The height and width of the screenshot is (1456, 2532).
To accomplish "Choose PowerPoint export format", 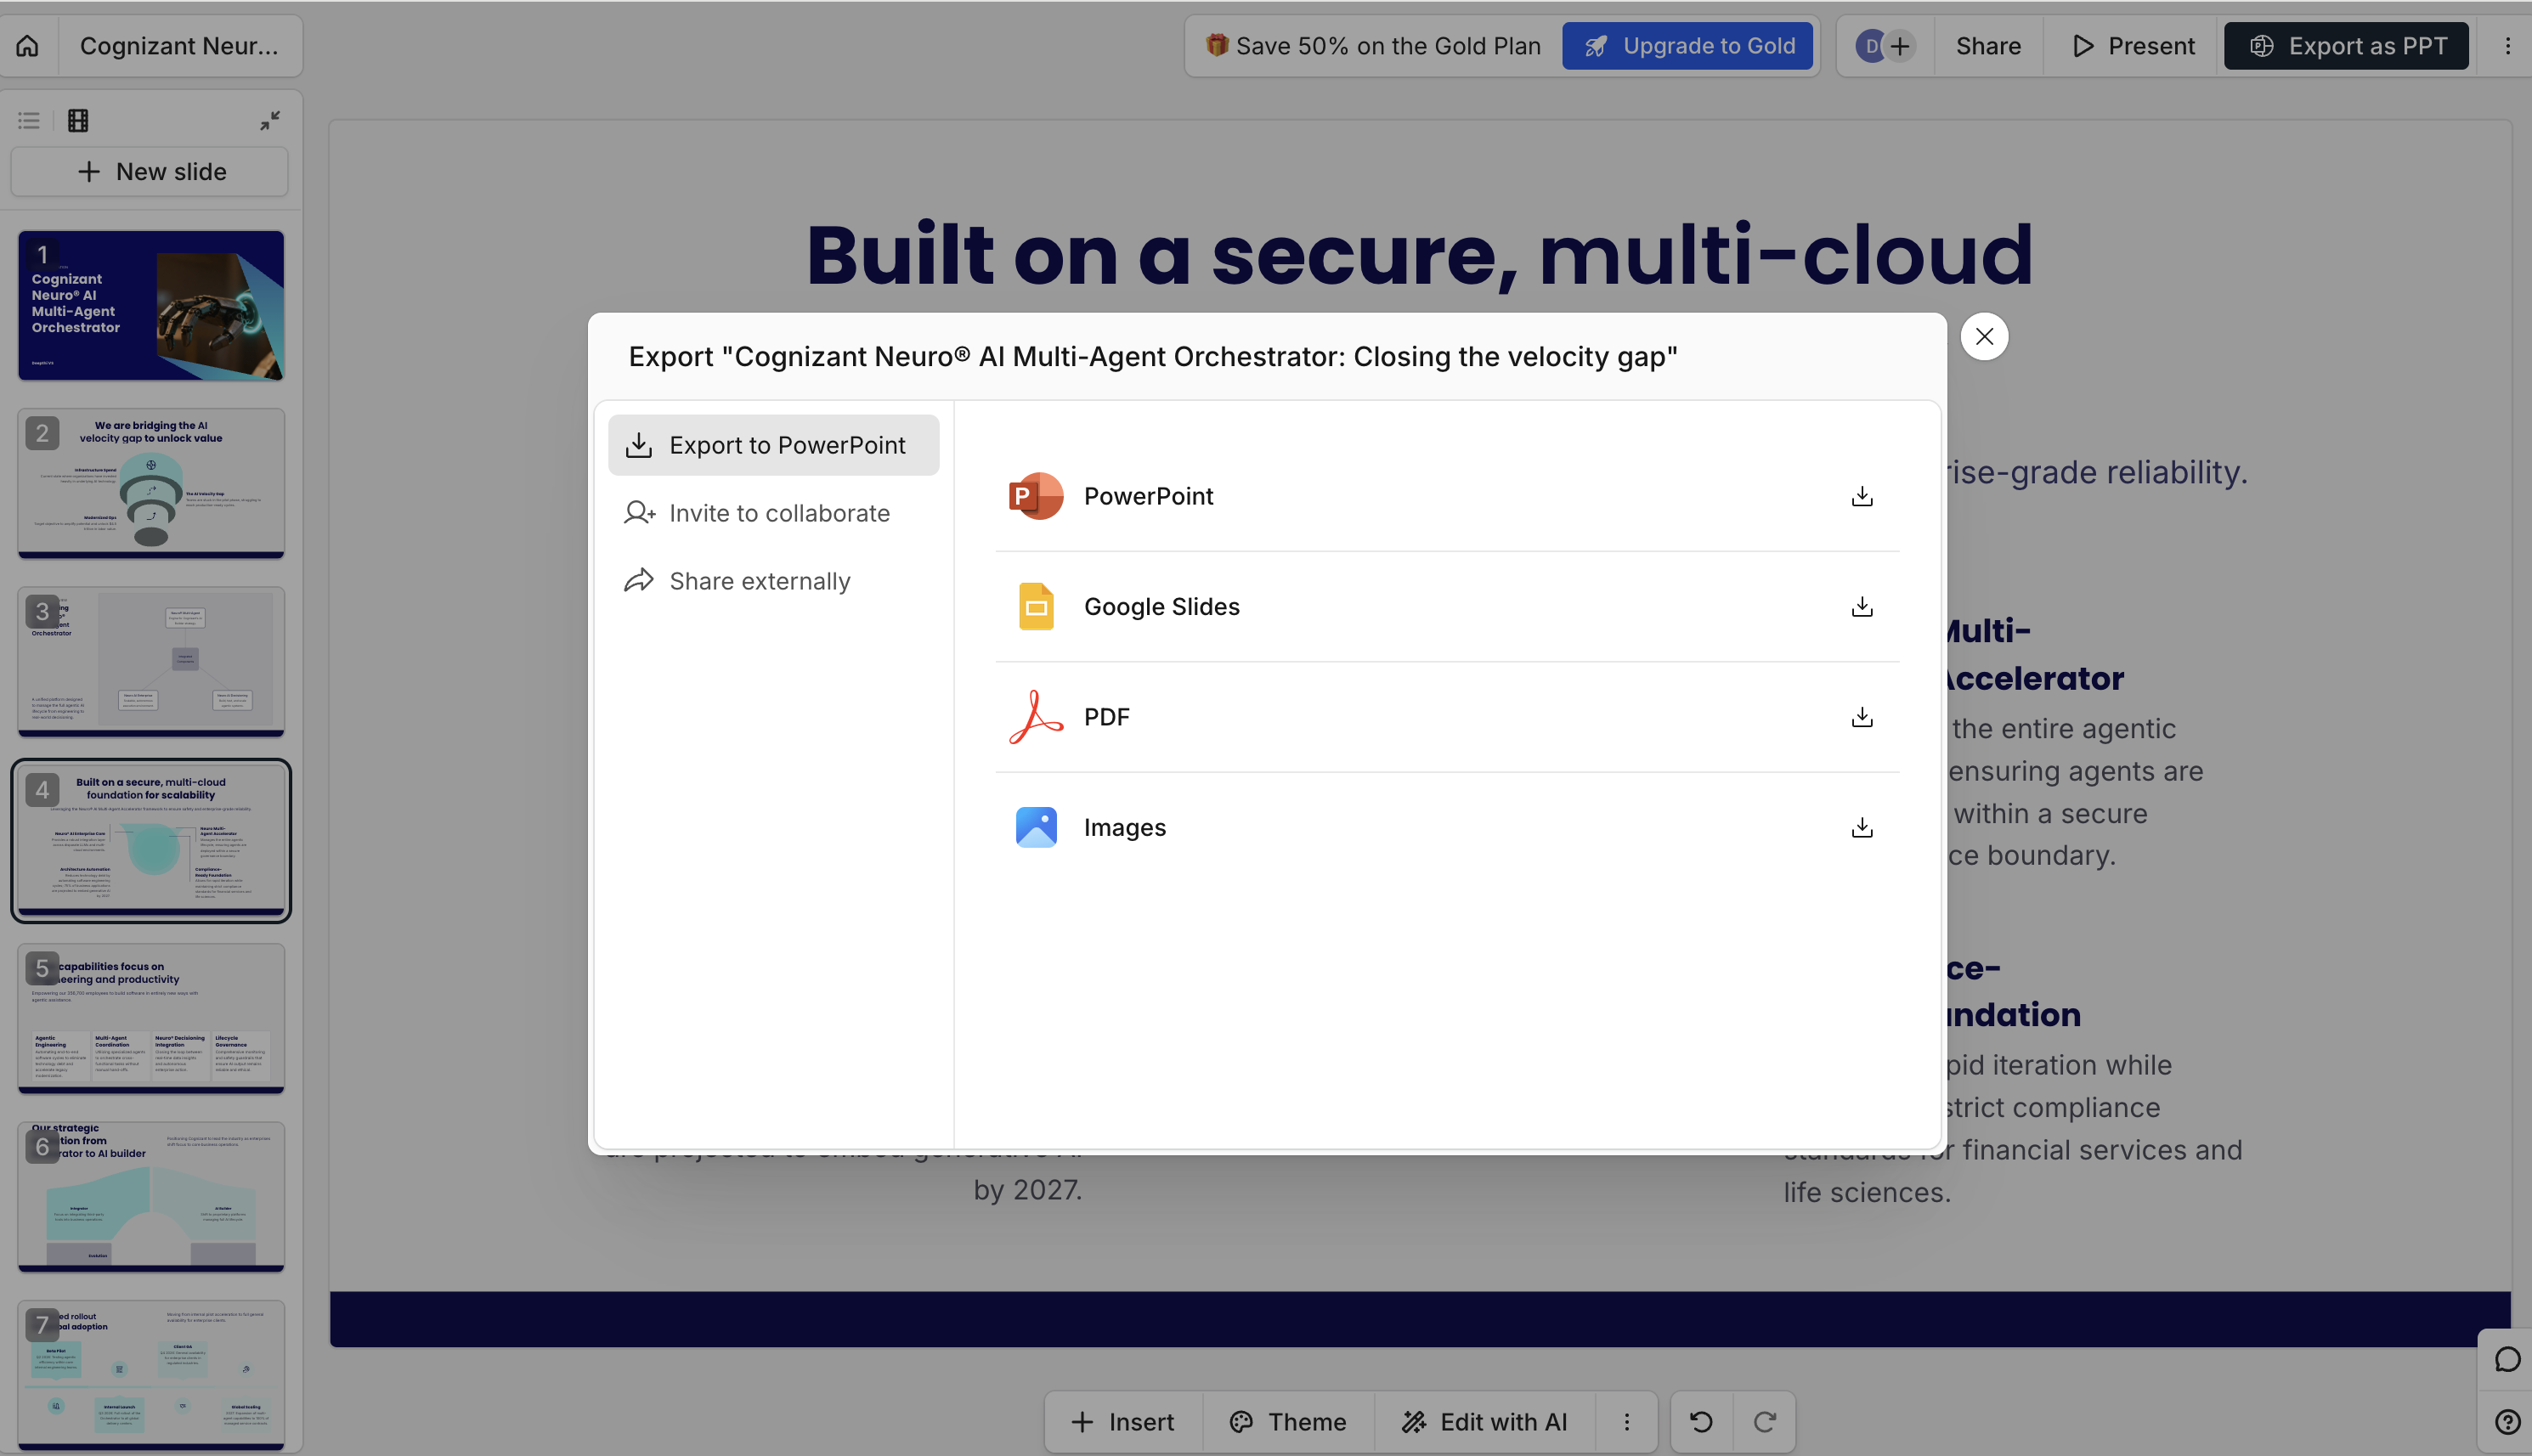I will 1447,496.
